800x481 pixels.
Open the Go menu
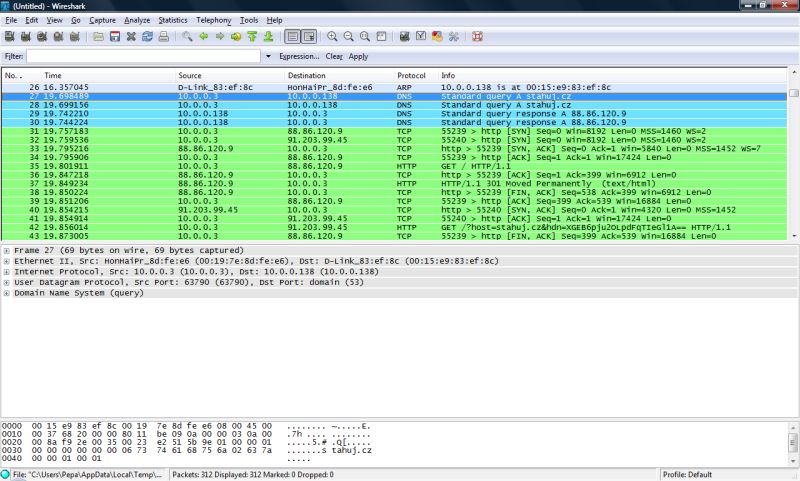76,20
